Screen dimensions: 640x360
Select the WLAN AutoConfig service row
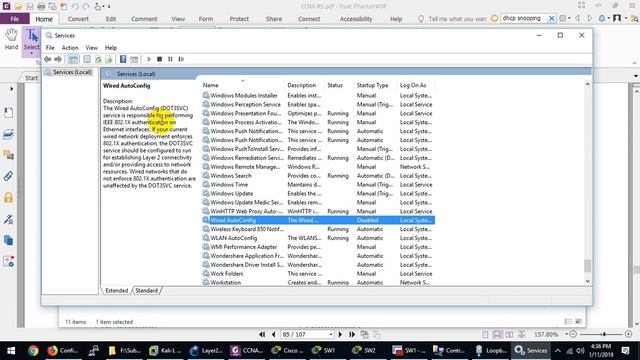point(318,238)
